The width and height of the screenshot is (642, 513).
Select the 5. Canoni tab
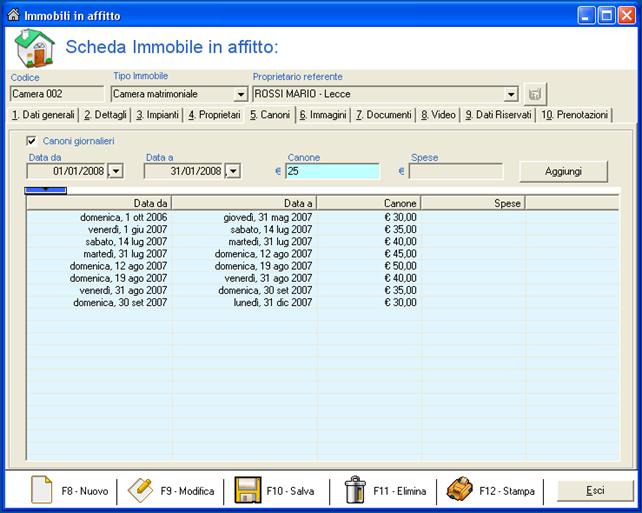(270, 115)
